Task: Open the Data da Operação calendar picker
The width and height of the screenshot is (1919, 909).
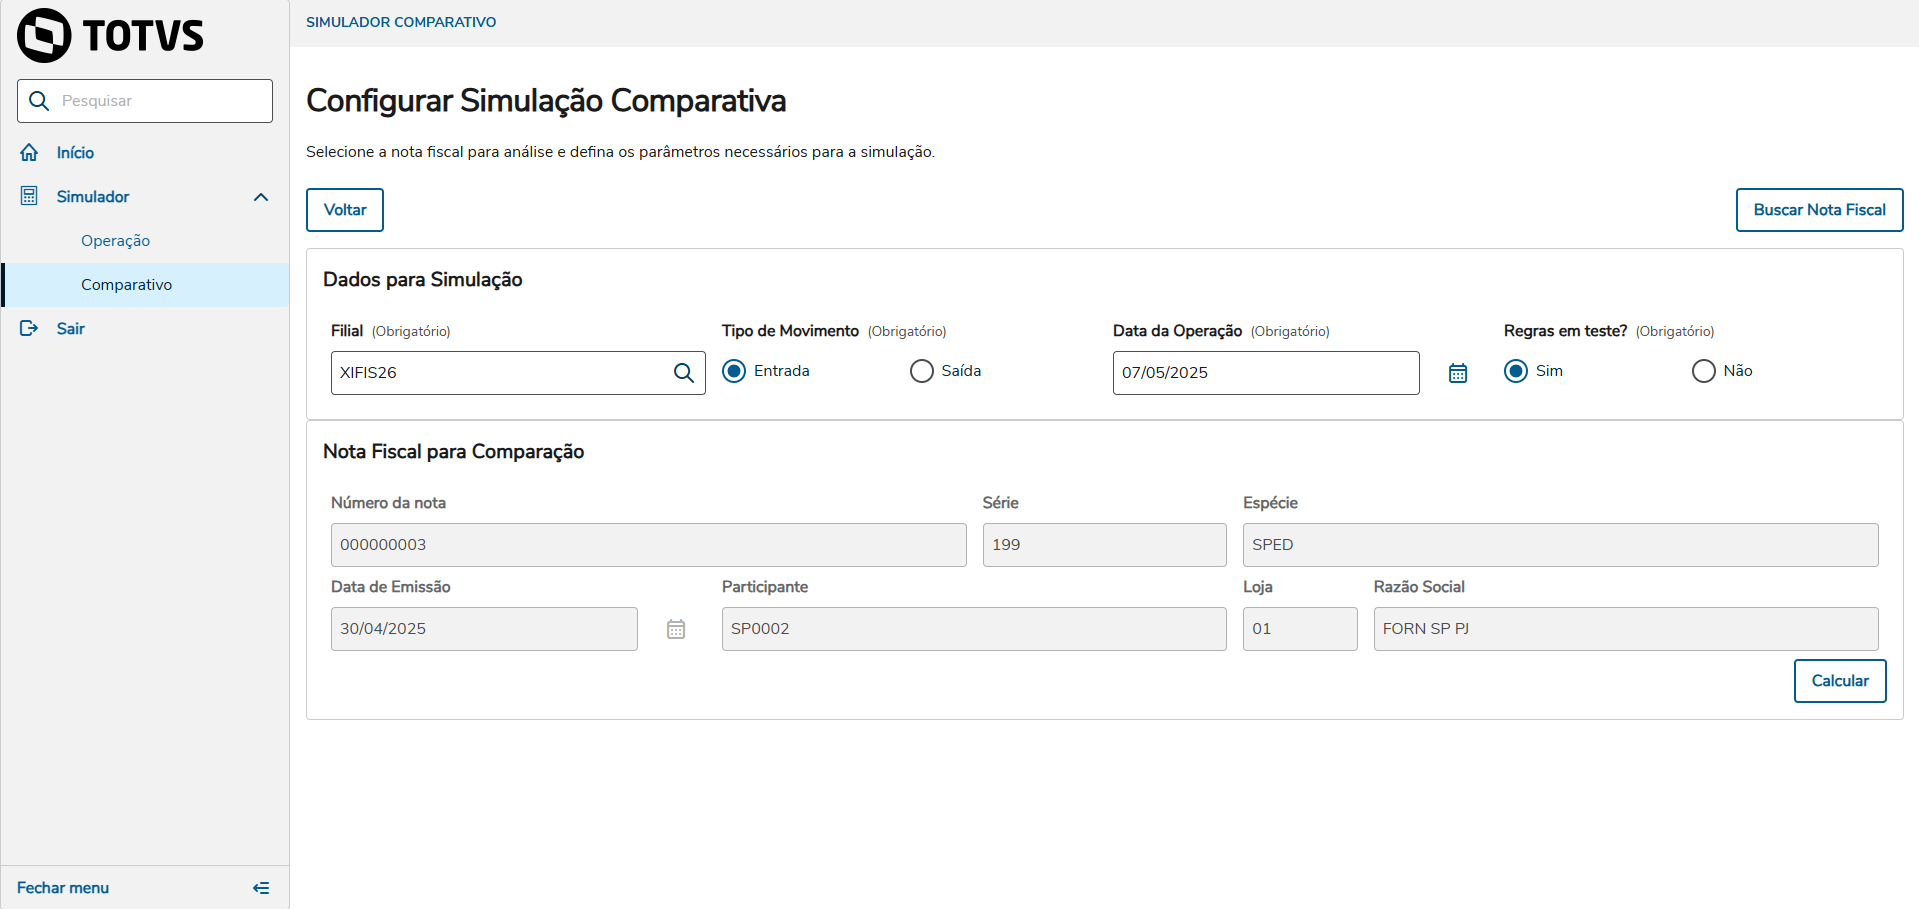Action: pos(1458,373)
